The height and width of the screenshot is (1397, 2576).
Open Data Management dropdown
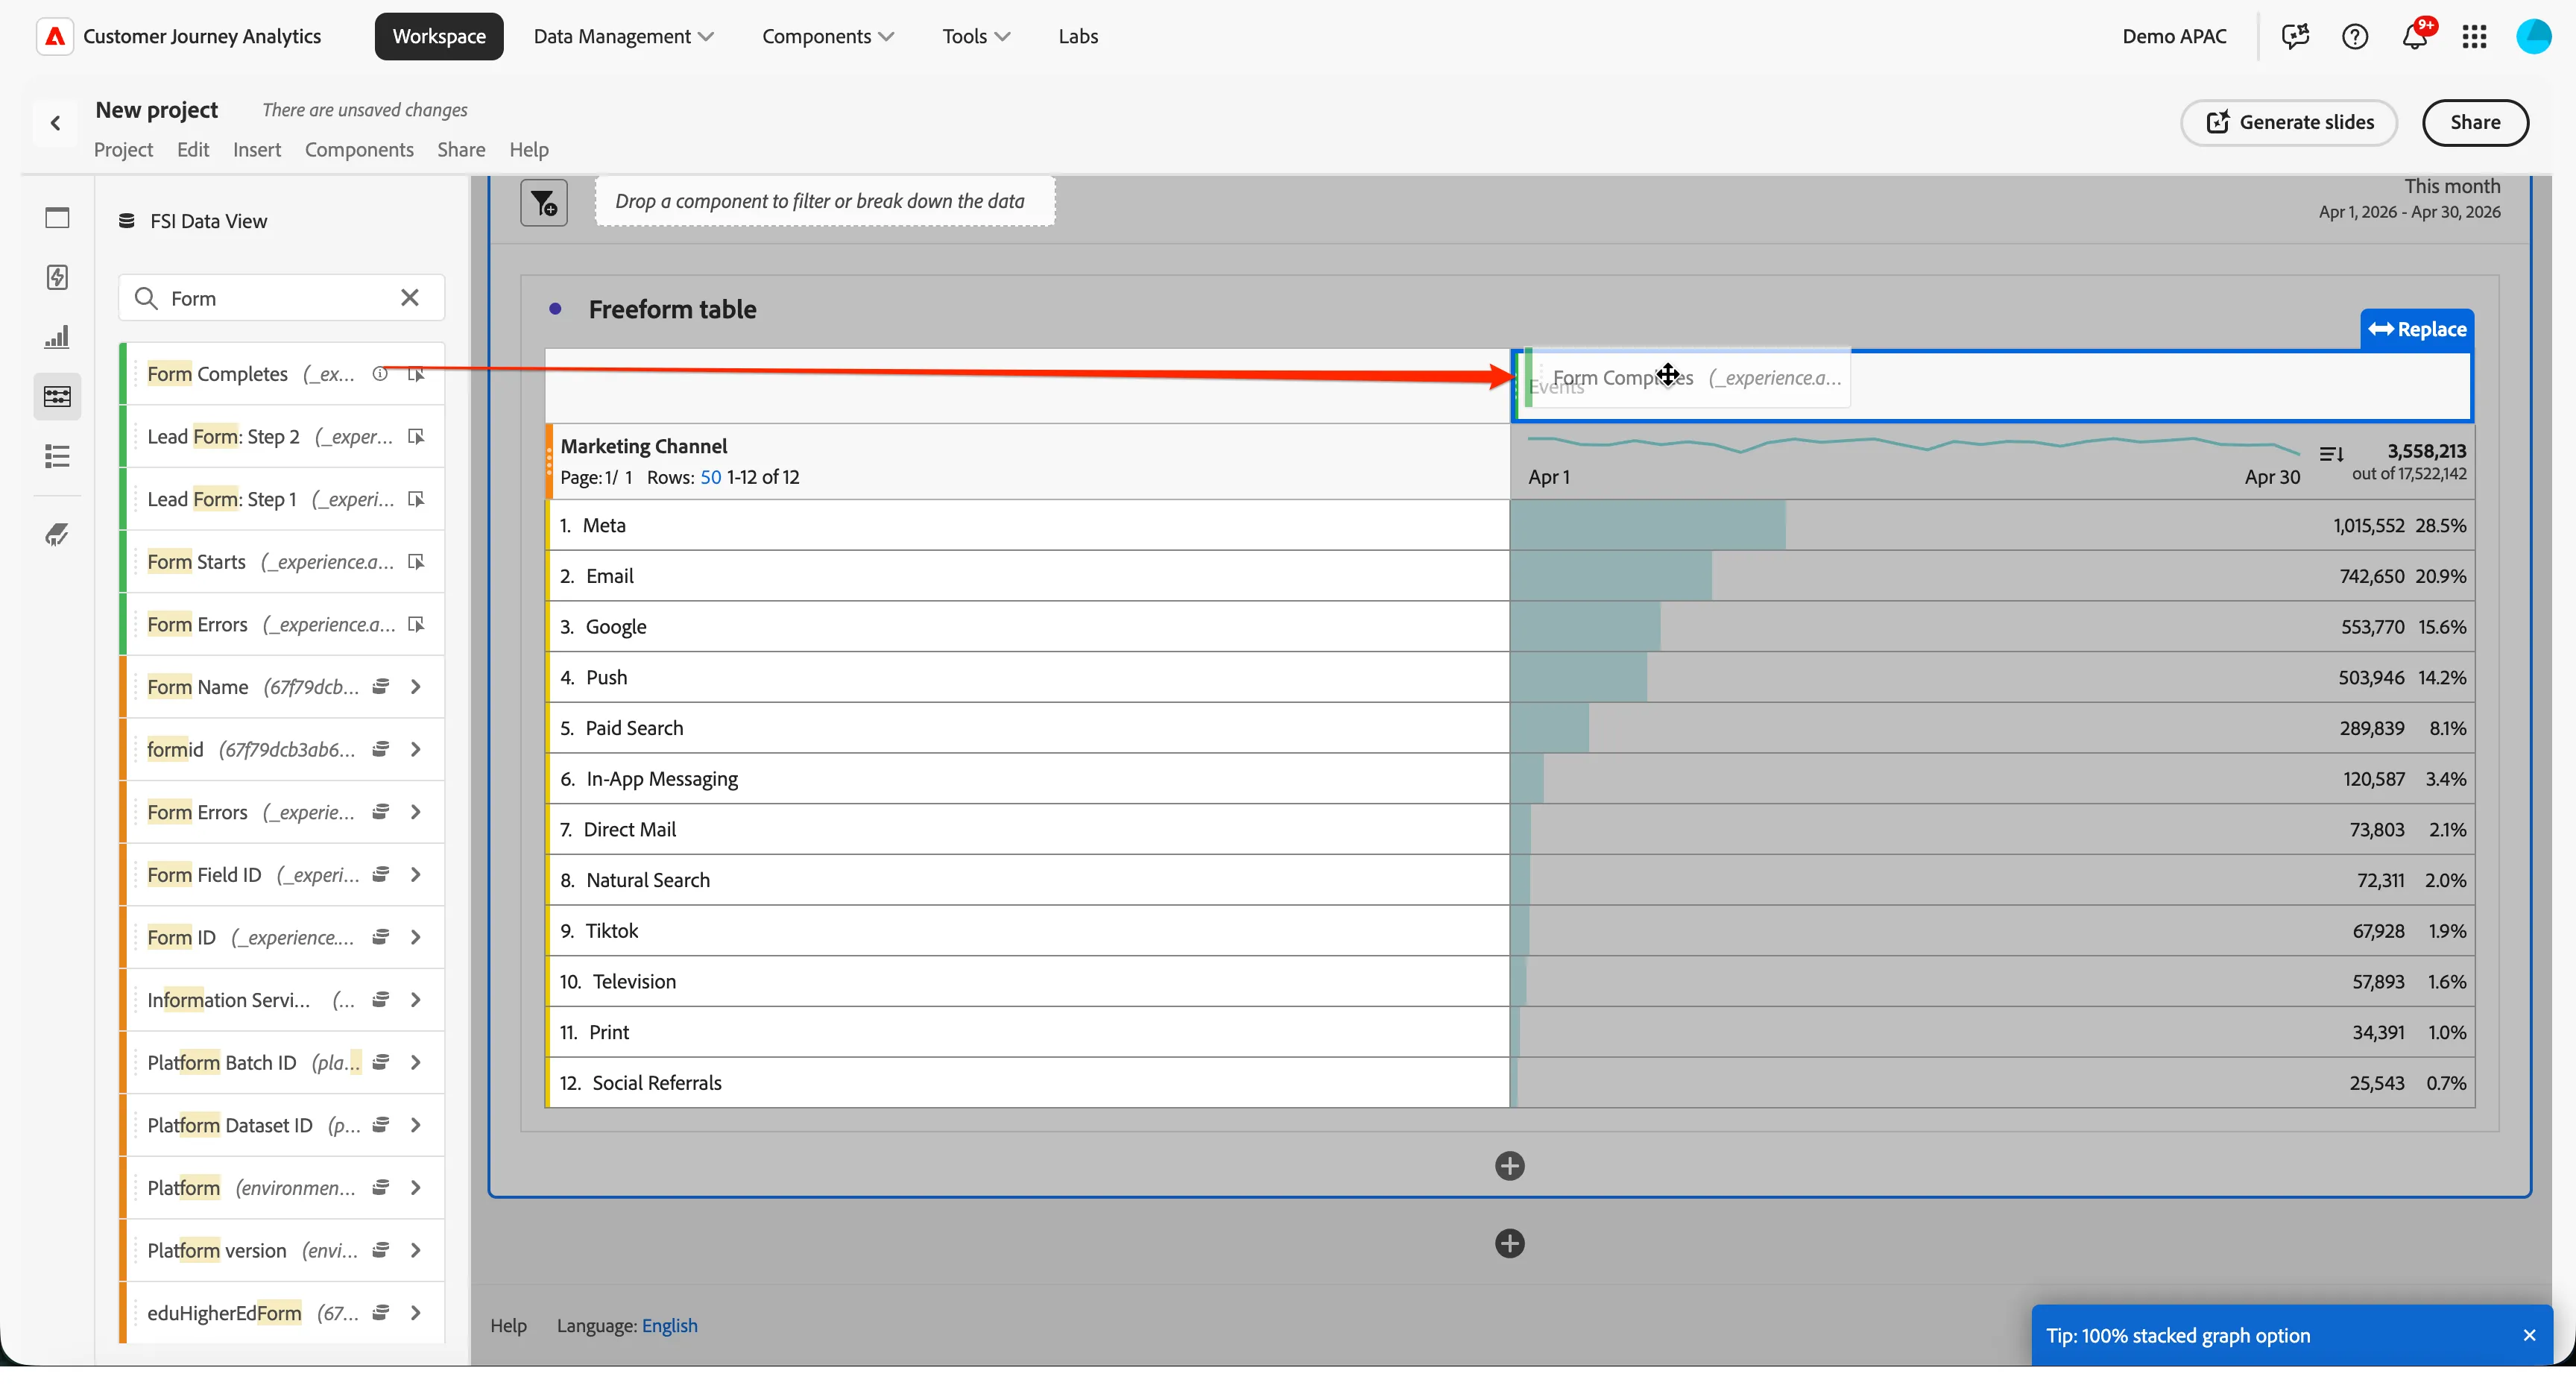623,37
